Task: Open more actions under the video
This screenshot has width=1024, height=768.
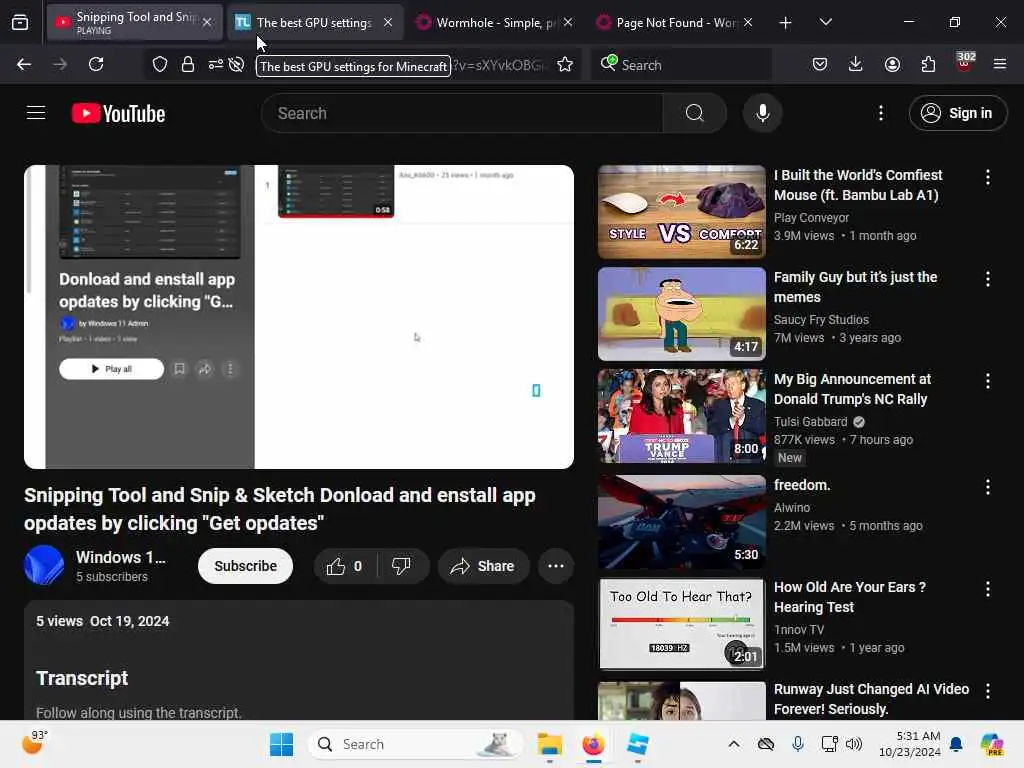Action: [556, 566]
